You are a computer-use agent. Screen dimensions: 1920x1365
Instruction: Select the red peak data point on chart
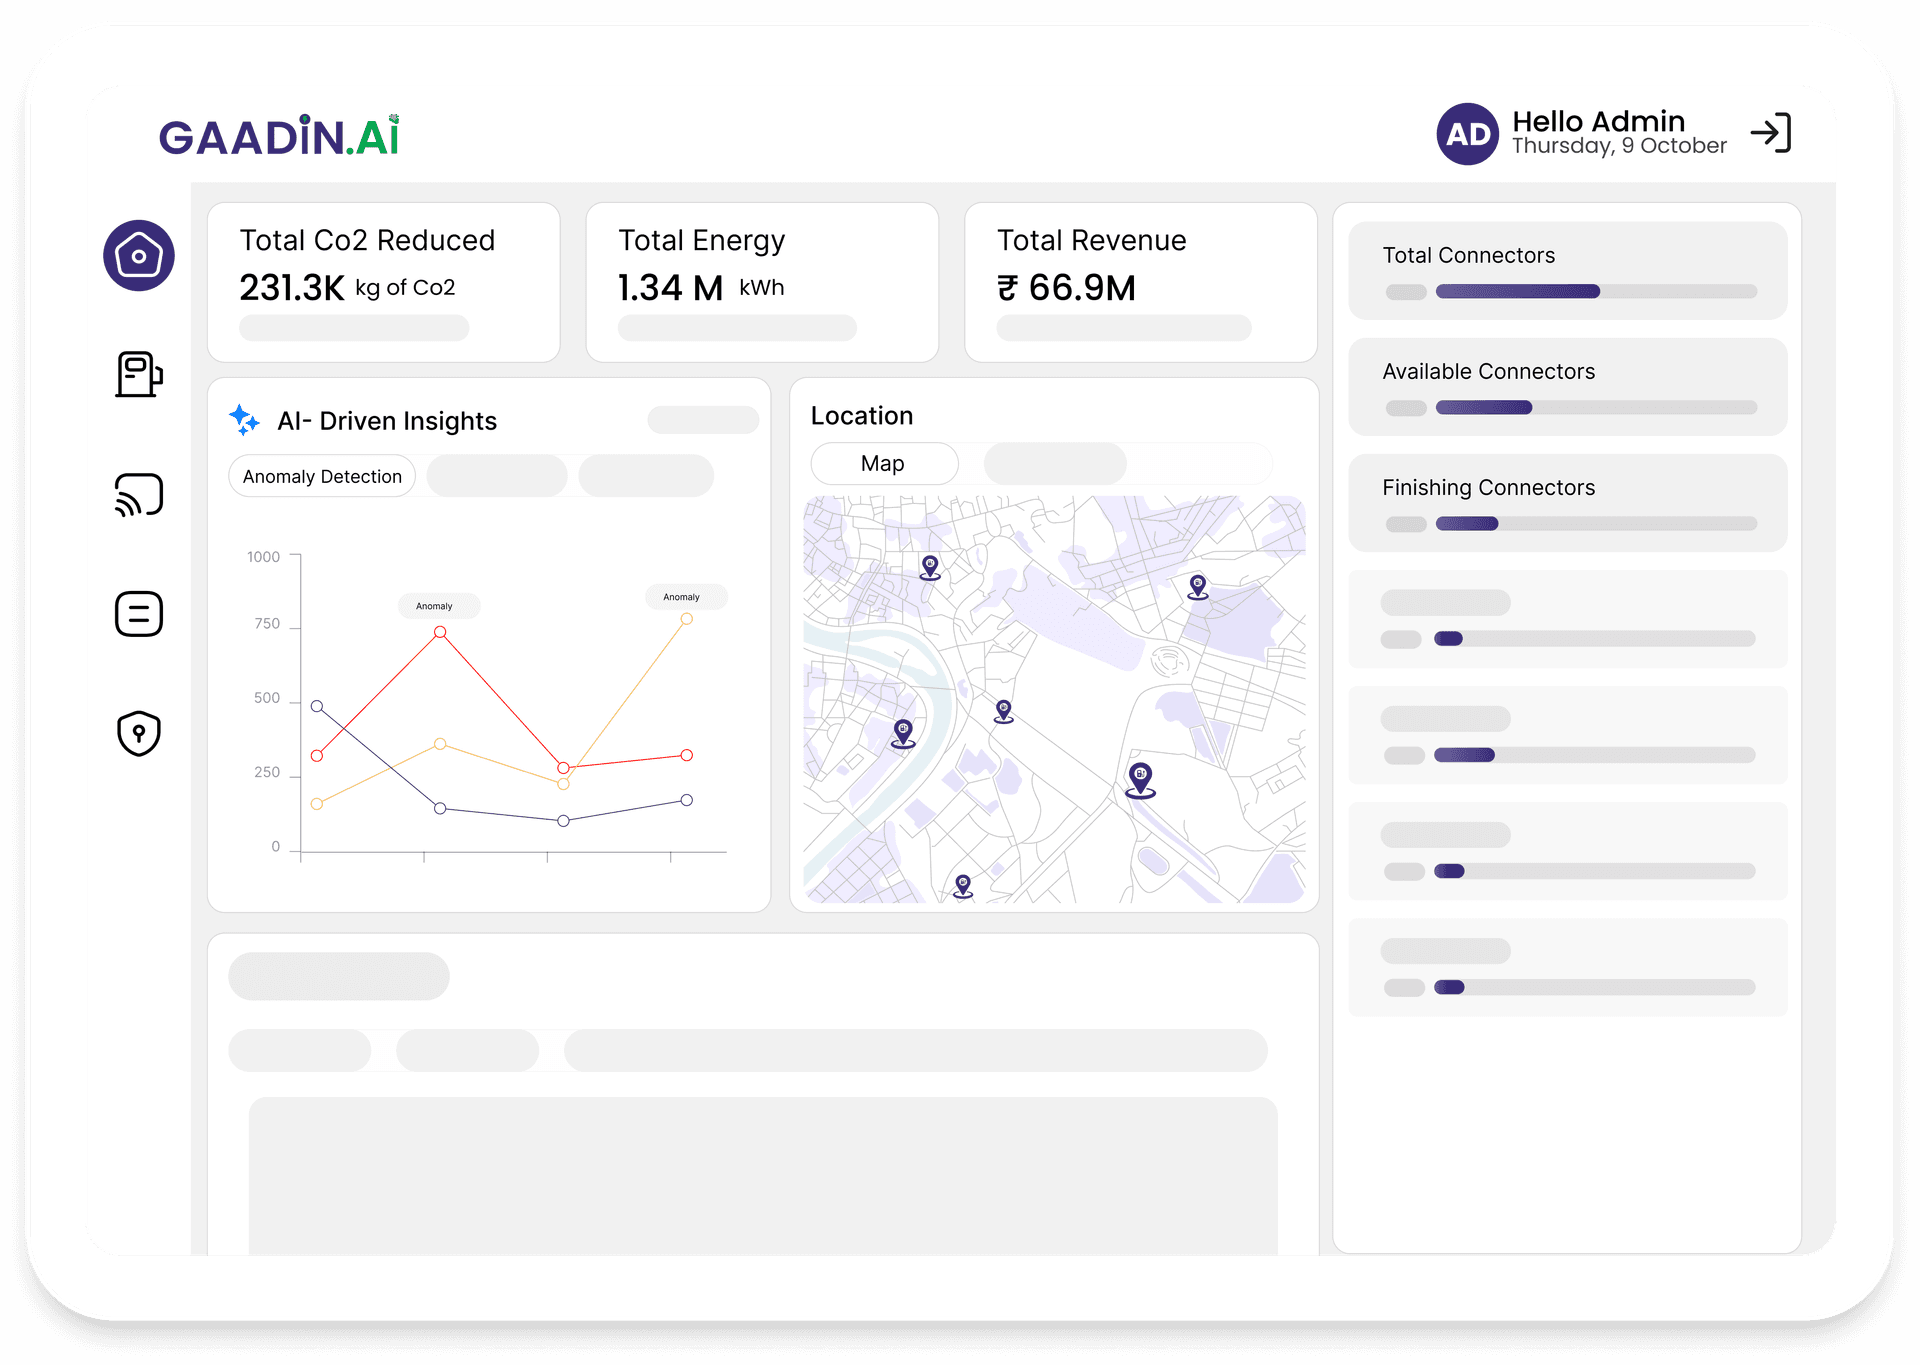tap(440, 631)
